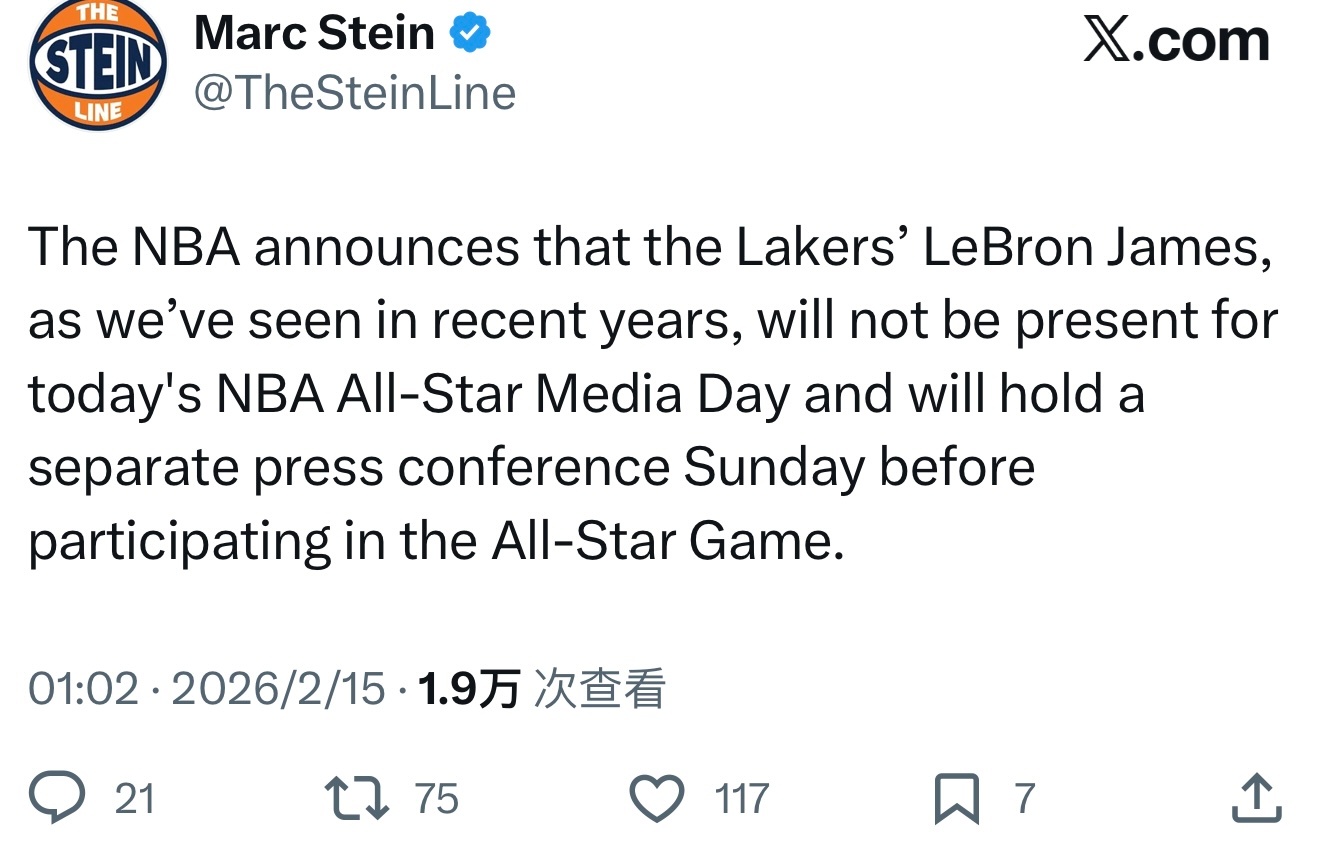Viewport: 1320px width, 857px height.
Task: Click the repost arrows icon
Action: (358, 799)
